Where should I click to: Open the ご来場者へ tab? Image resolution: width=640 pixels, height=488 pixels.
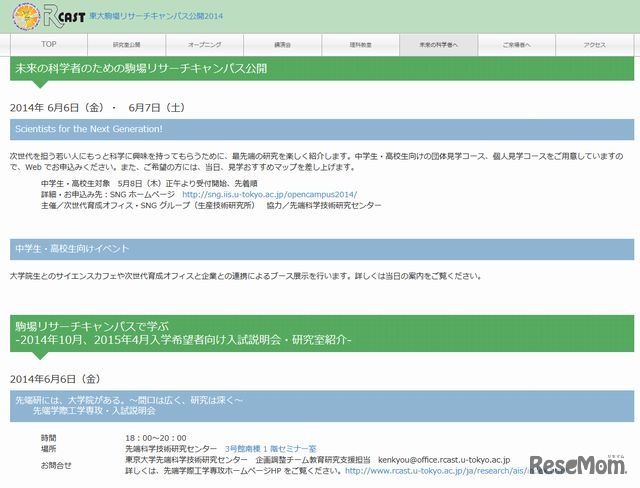(516, 44)
